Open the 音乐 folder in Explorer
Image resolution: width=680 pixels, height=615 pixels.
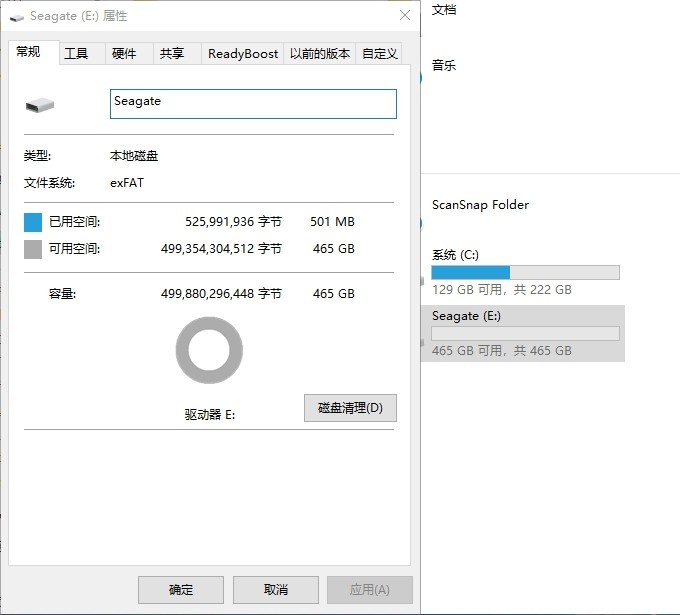tap(444, 65)
